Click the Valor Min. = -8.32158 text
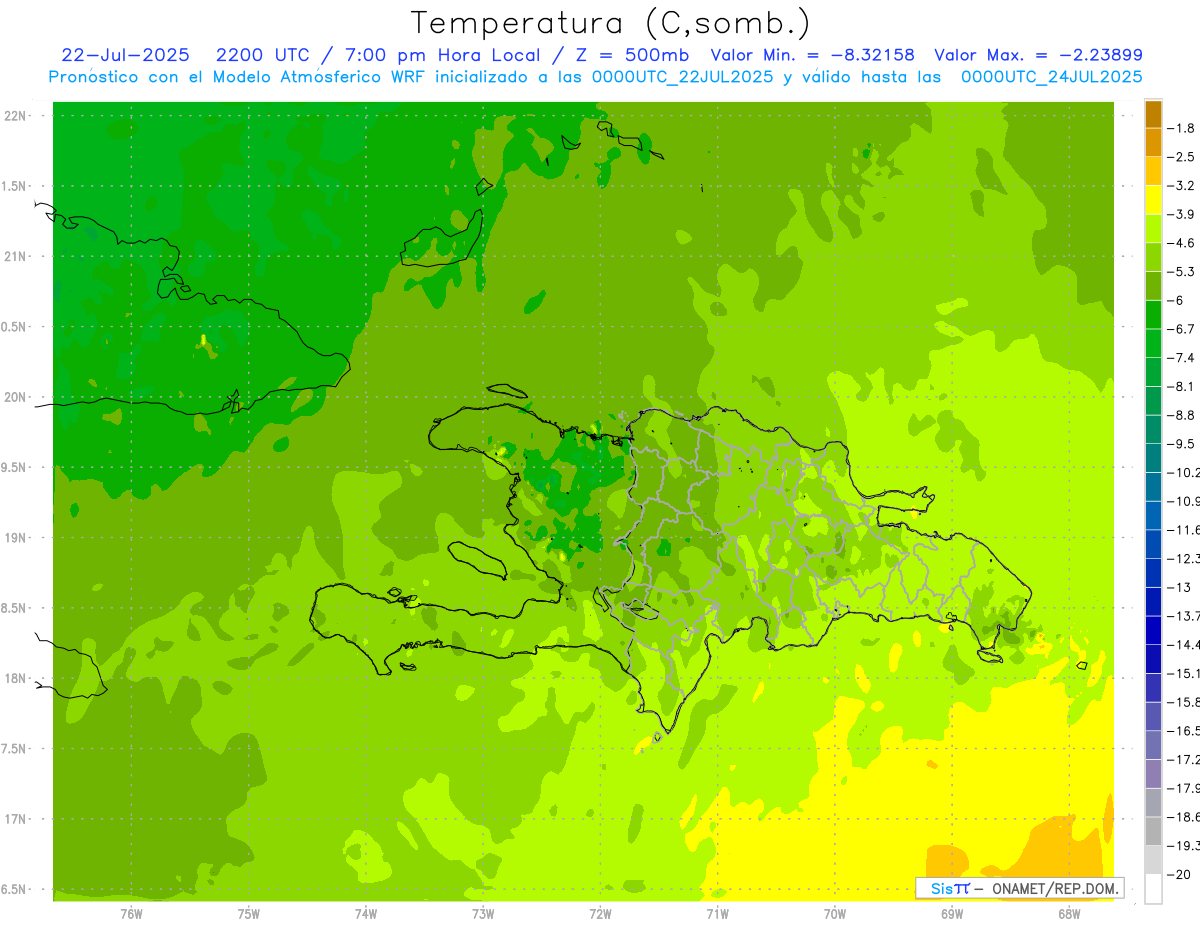1200x927 pixels. coord(813,55)
